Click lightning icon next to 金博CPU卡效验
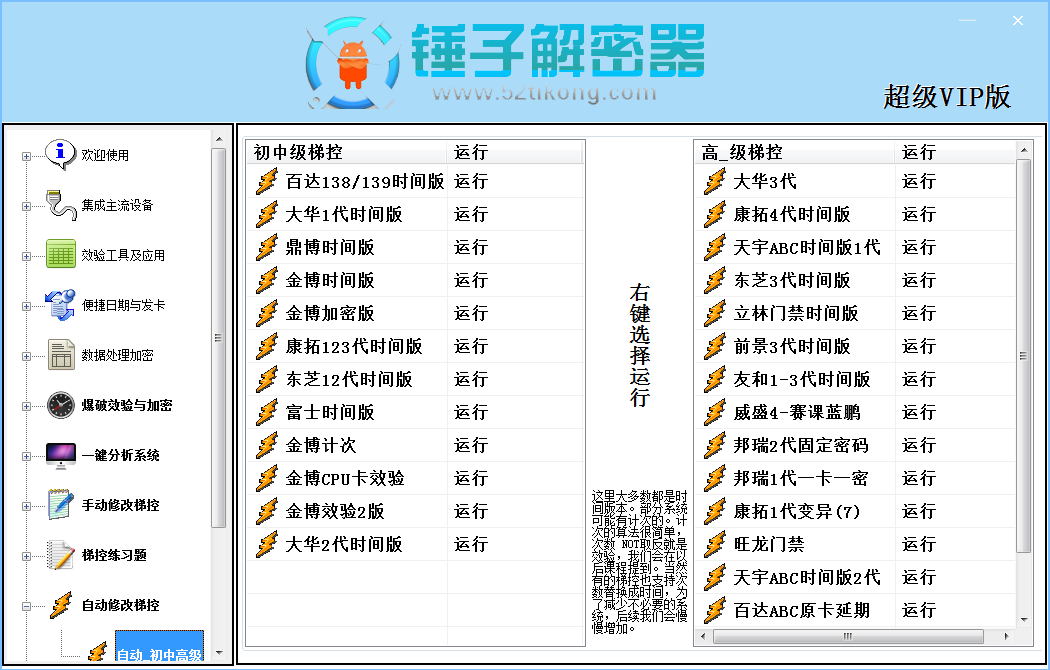Viewport: 1050px width, 670px height. [267, 478]
